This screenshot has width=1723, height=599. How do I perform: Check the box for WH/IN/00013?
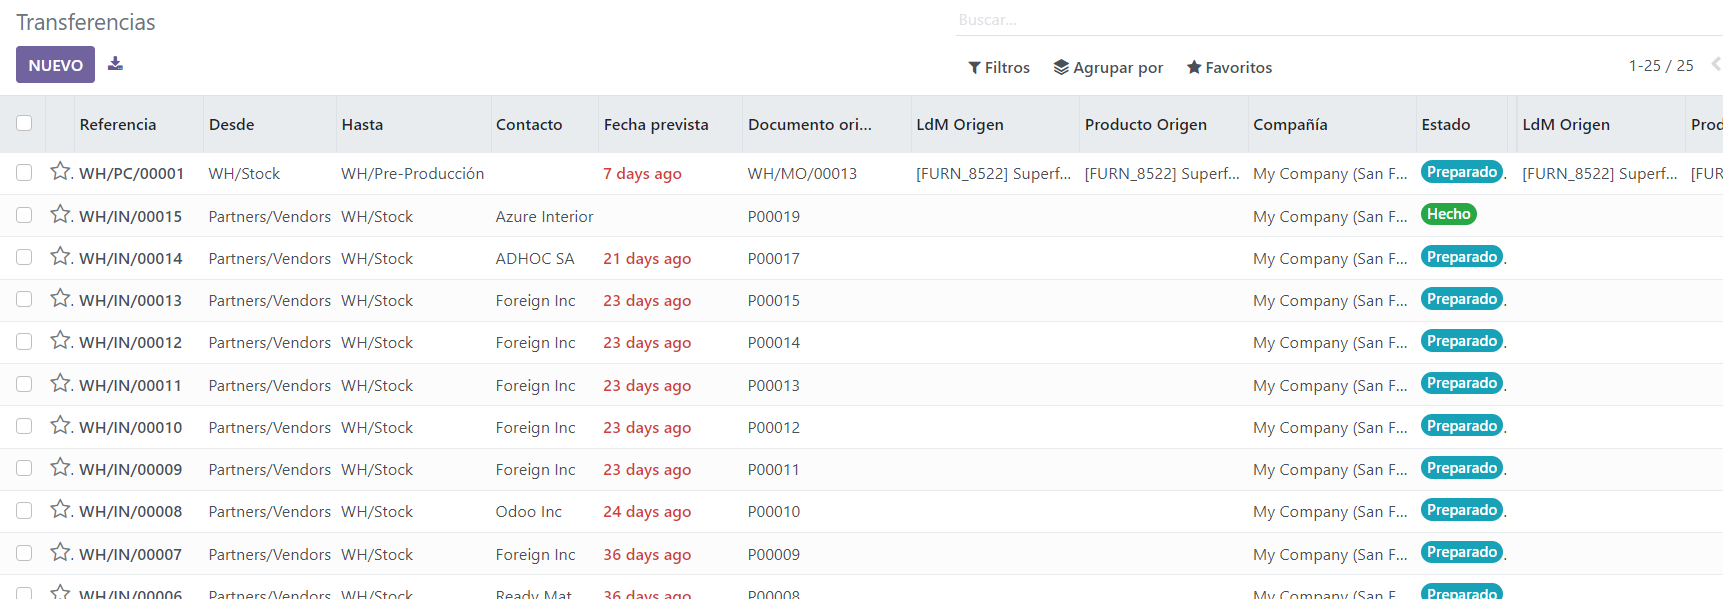pos(24,299)
